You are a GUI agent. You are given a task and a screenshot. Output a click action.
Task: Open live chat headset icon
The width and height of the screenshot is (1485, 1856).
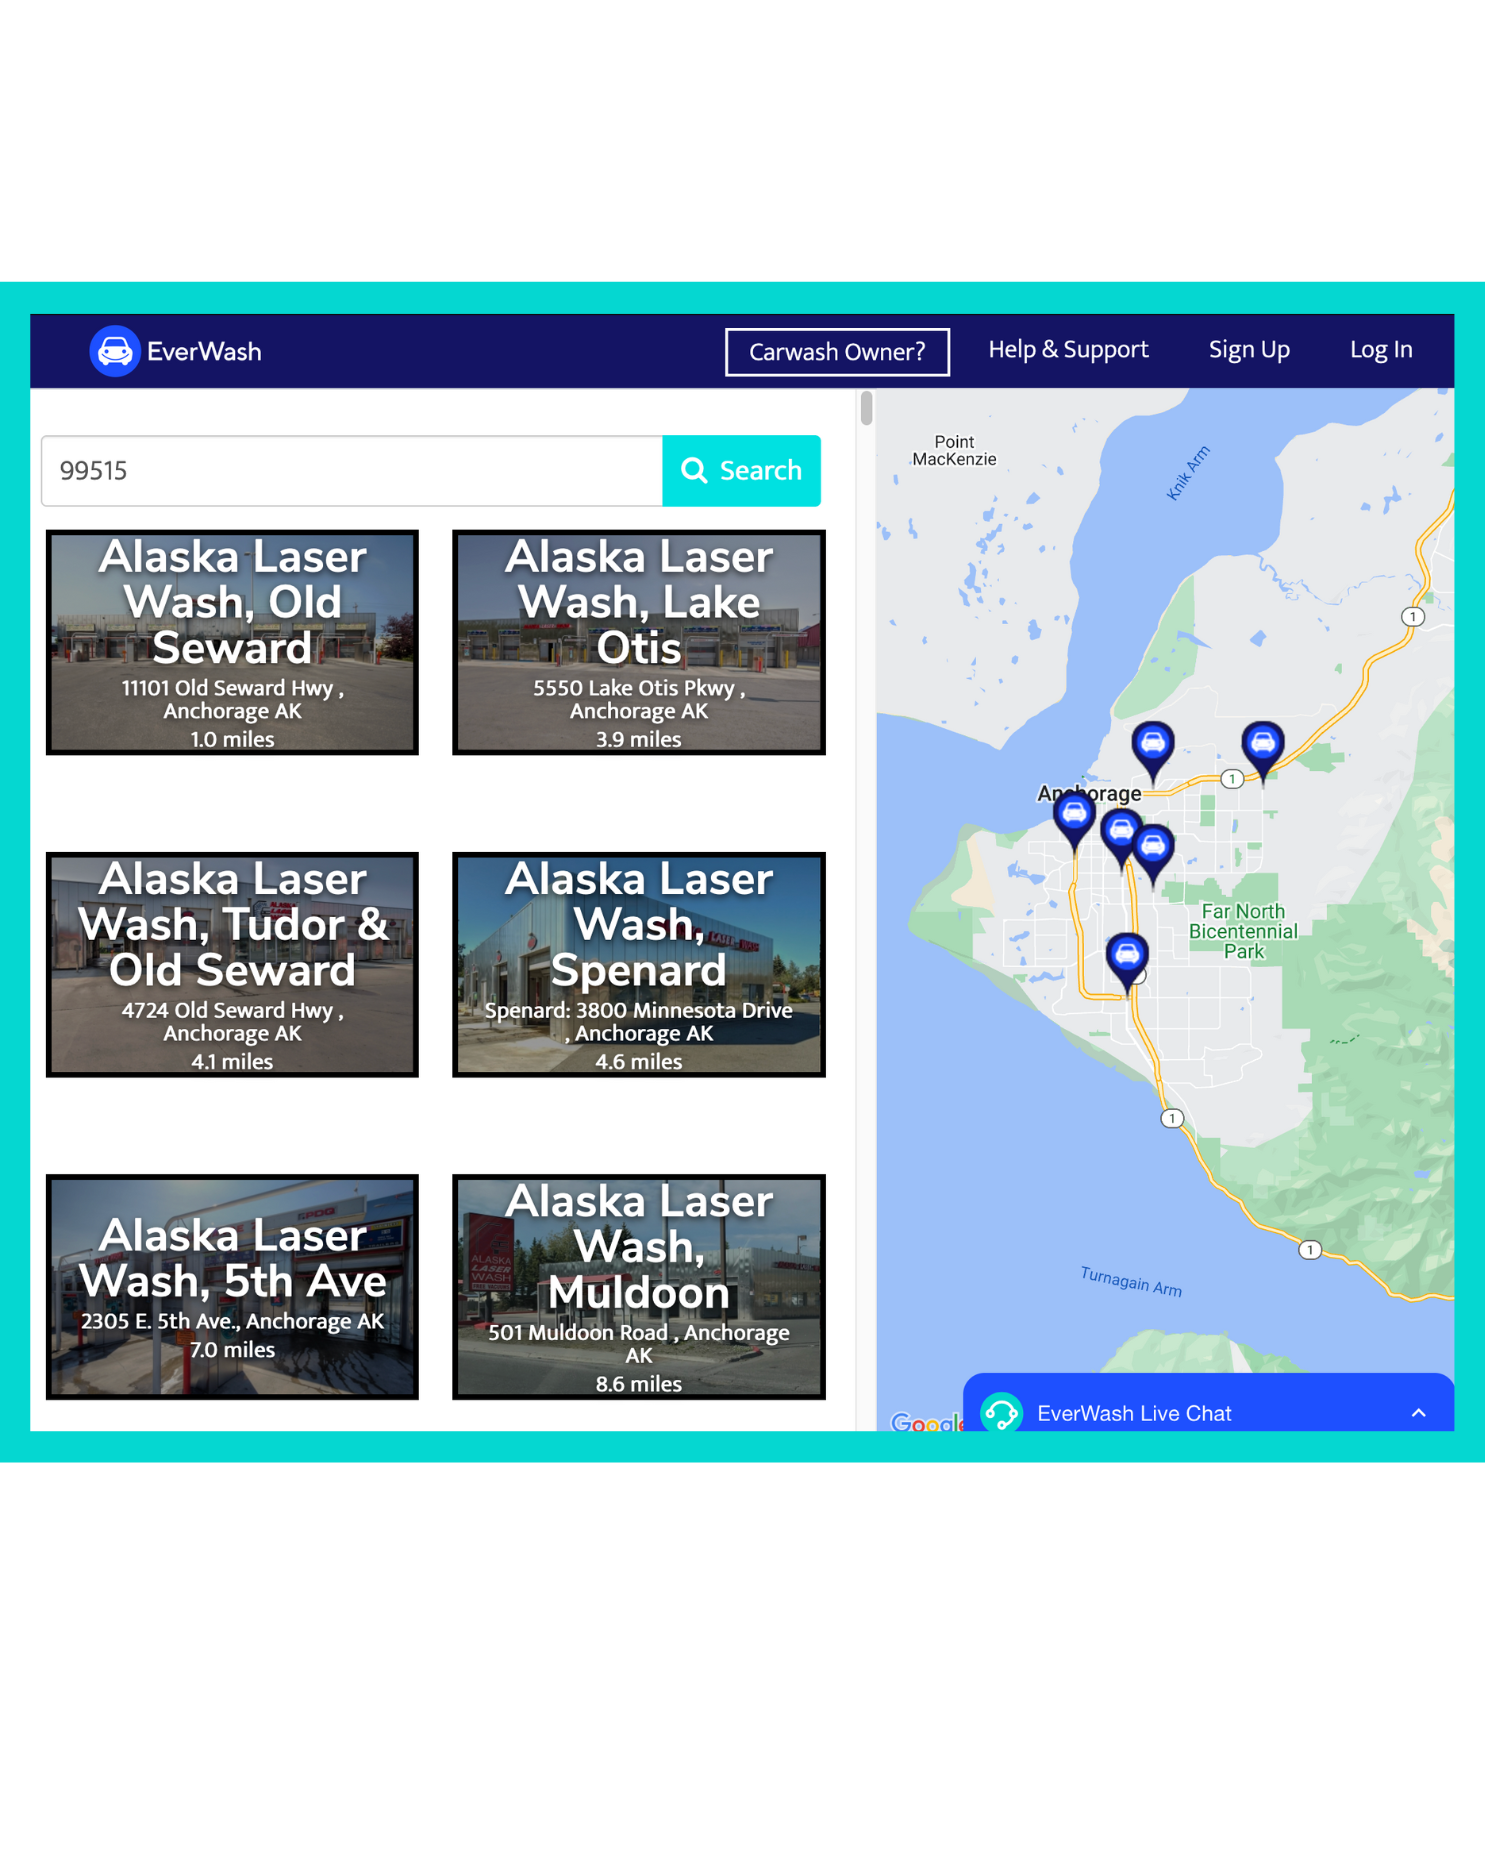(1001, 1413)
